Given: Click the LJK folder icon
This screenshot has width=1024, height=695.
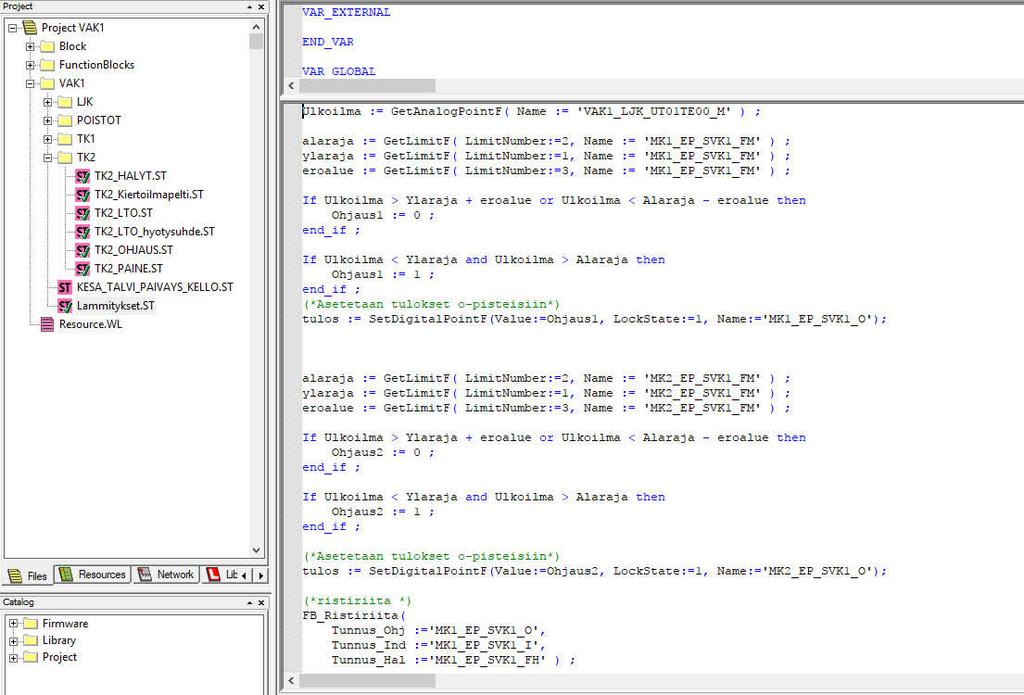Looking at the screenshot, I should point(65,102).
